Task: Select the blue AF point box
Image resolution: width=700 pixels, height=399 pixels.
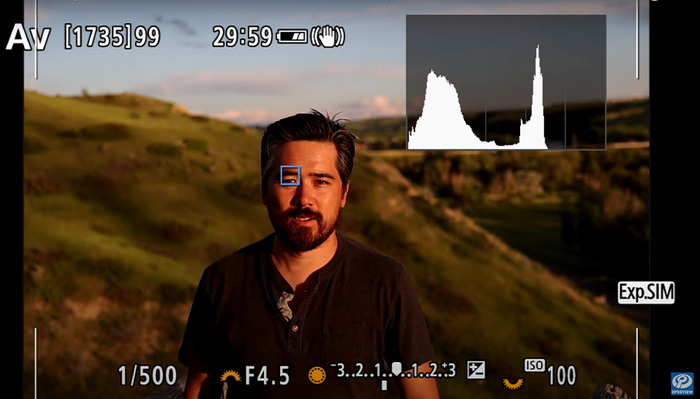Action: [x=290, y=175]
